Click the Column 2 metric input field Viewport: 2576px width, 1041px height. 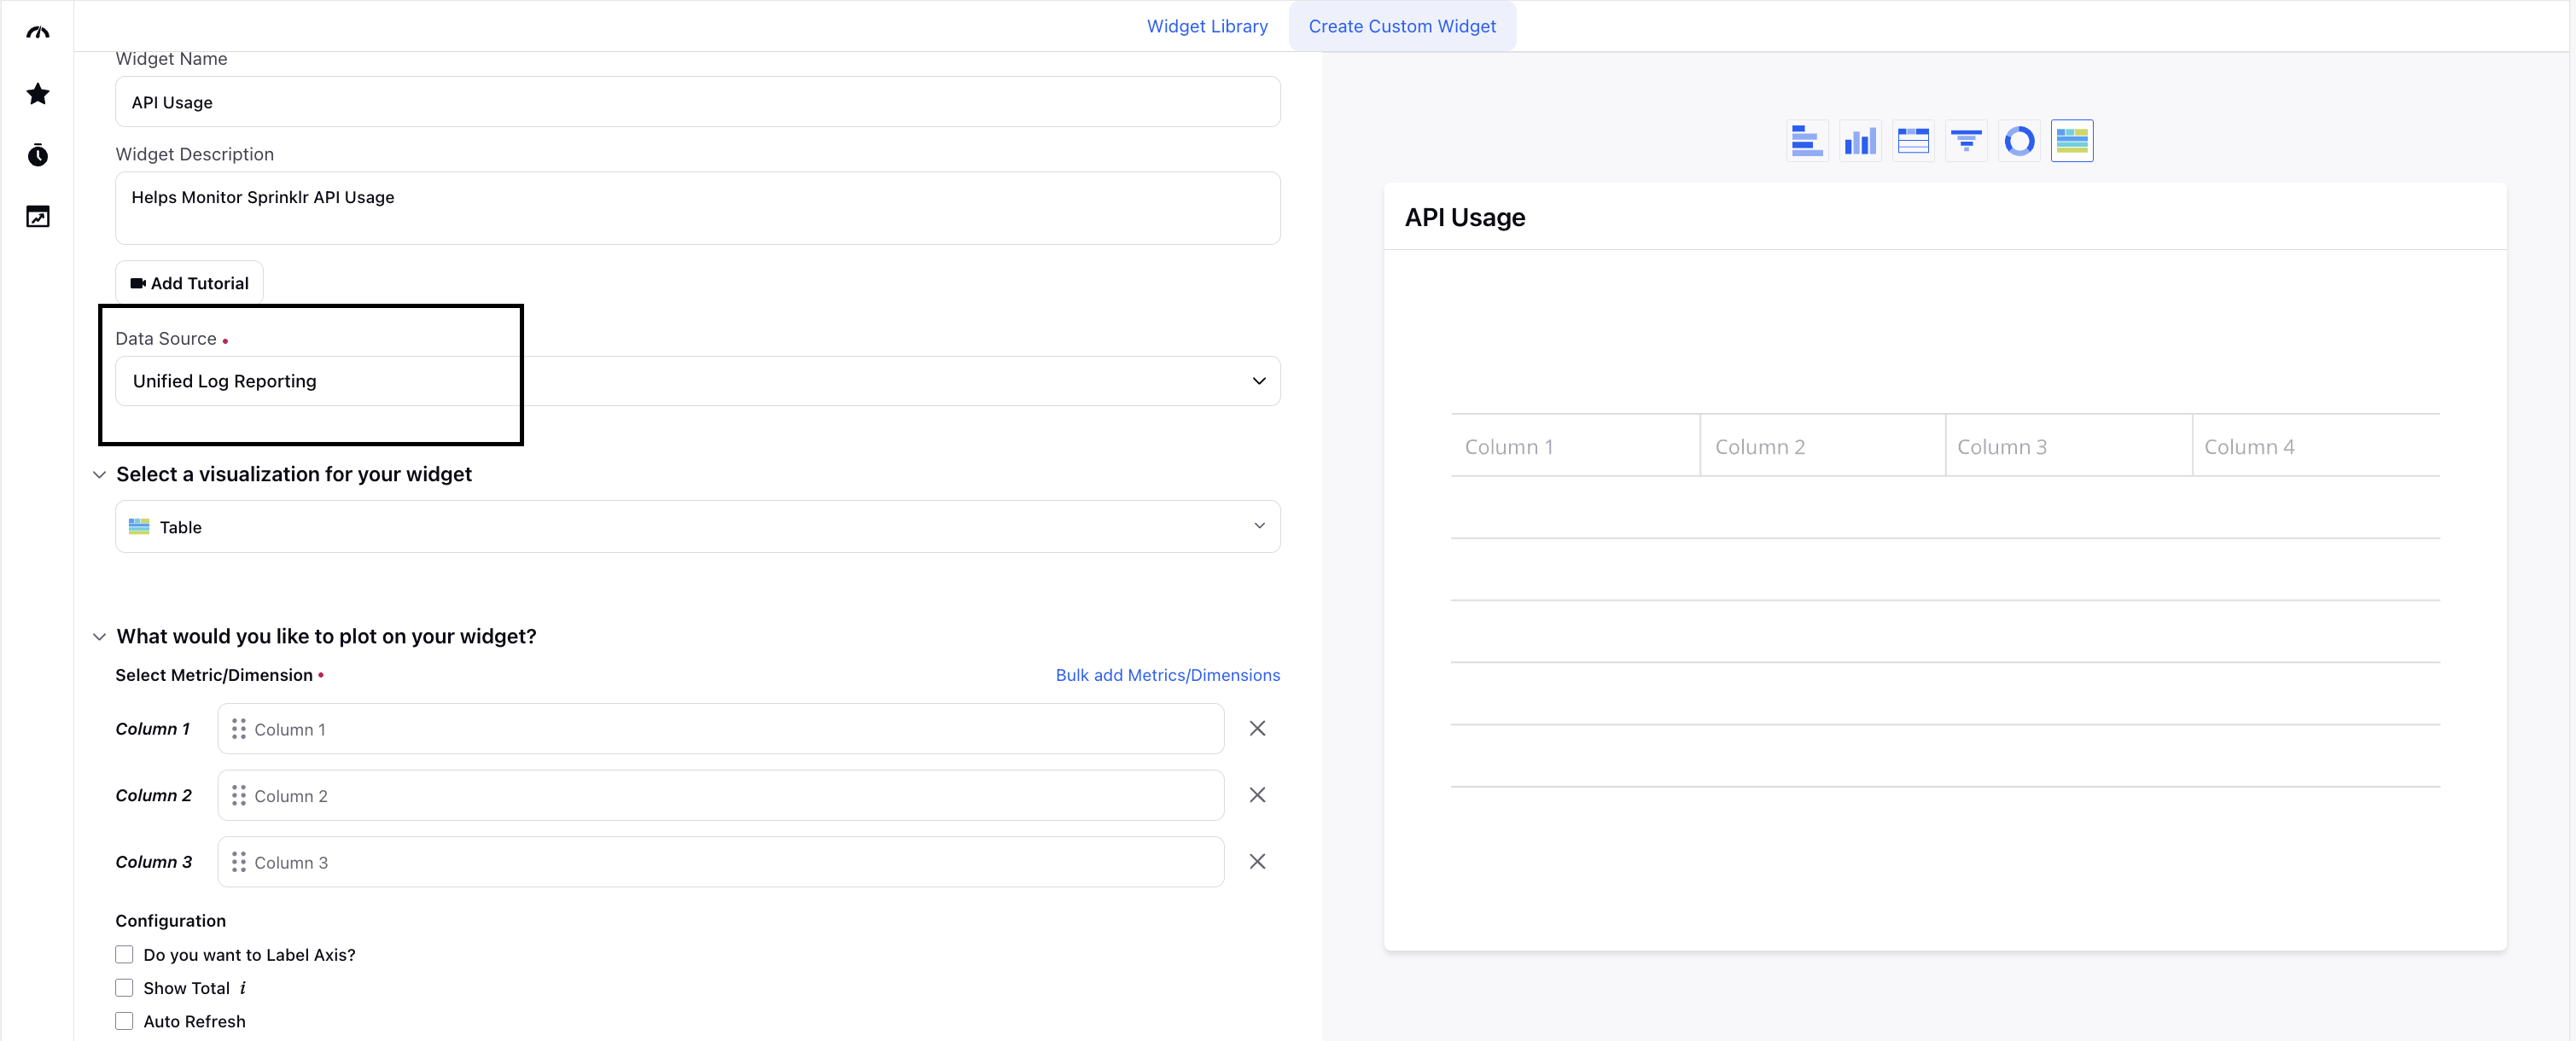[720, 796]
